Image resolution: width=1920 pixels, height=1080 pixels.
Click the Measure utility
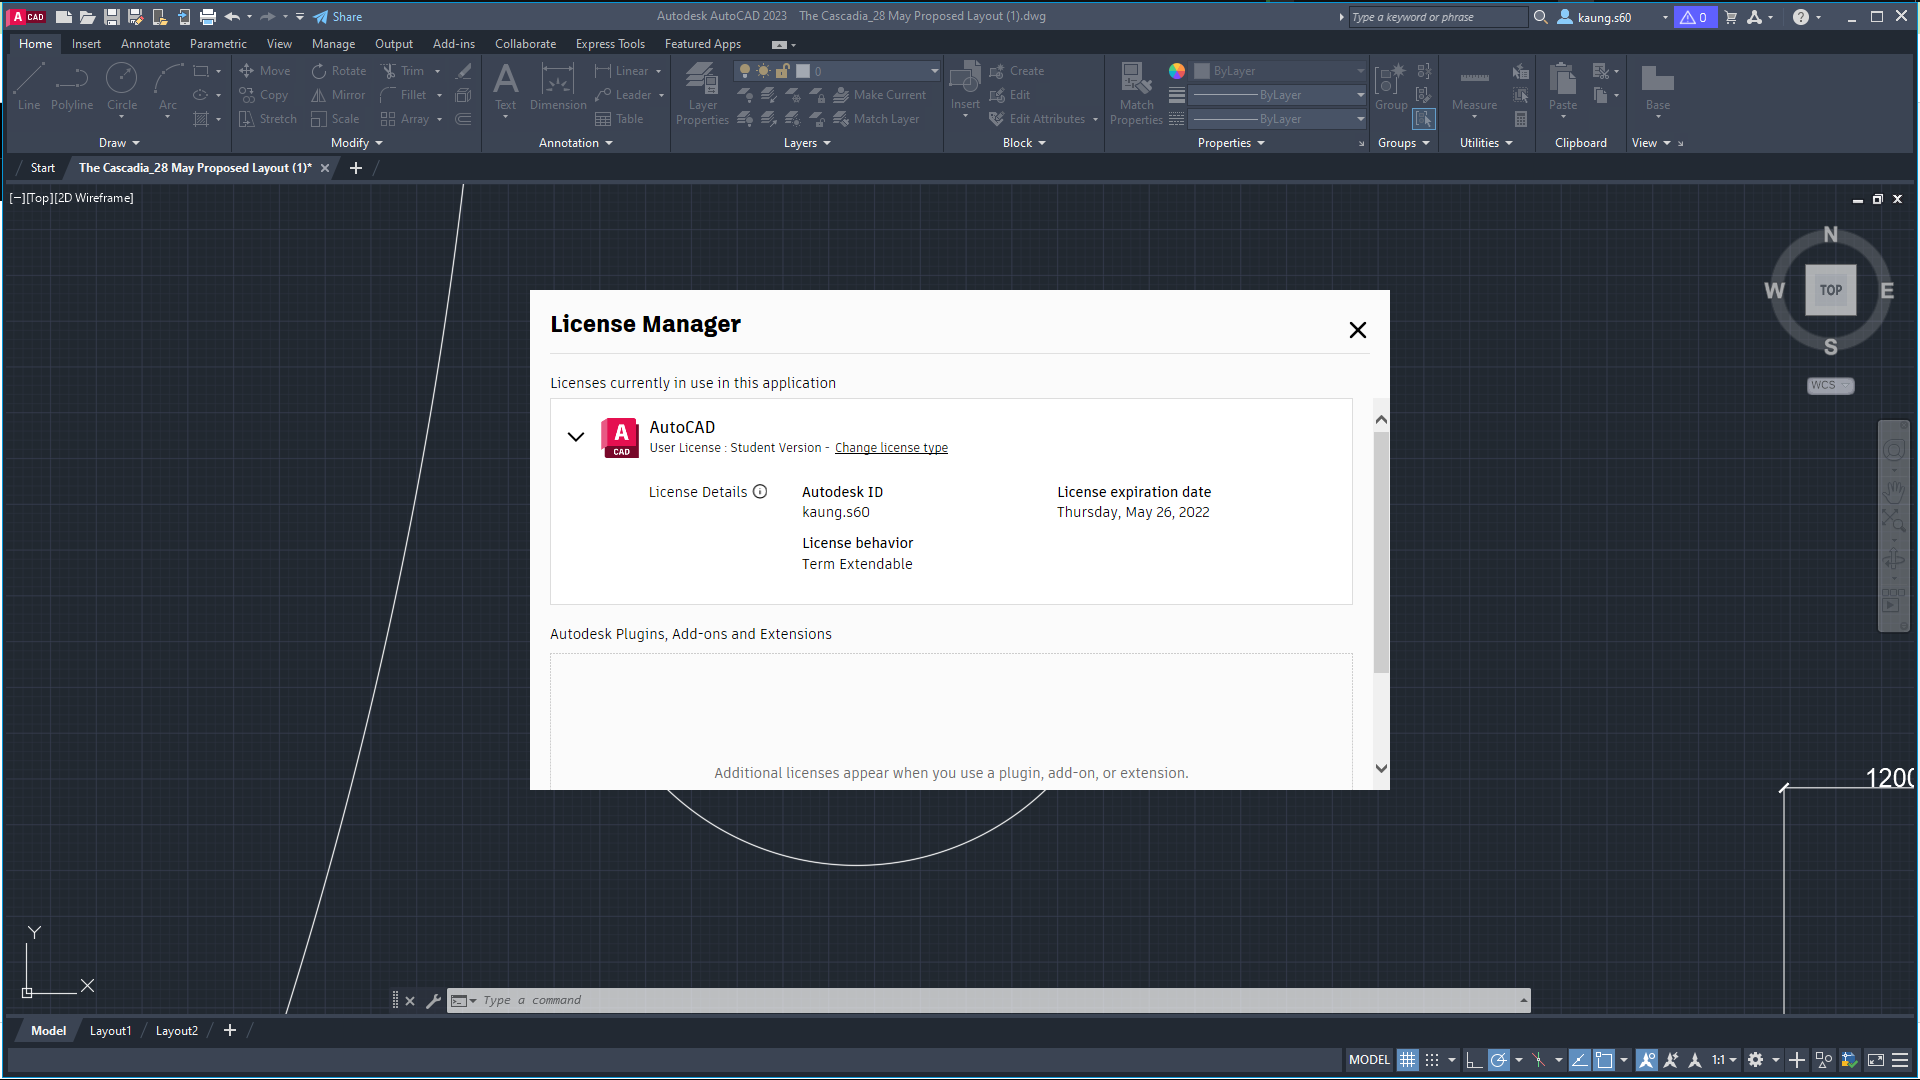(1474, 86)
